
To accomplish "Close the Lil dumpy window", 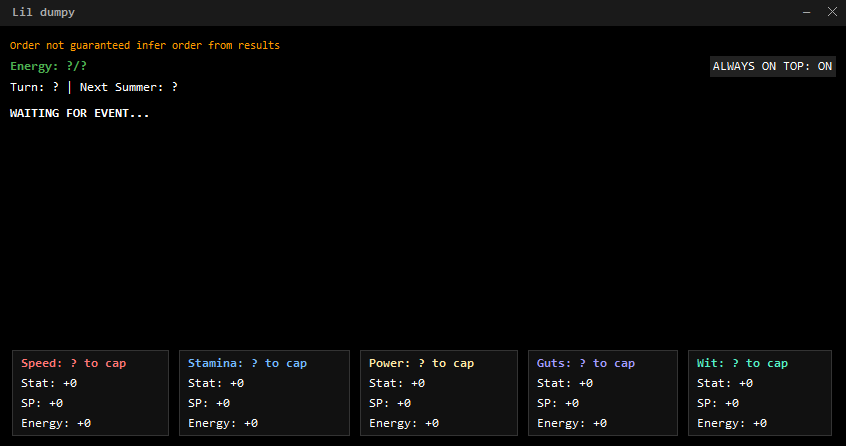I will [833, 12].
